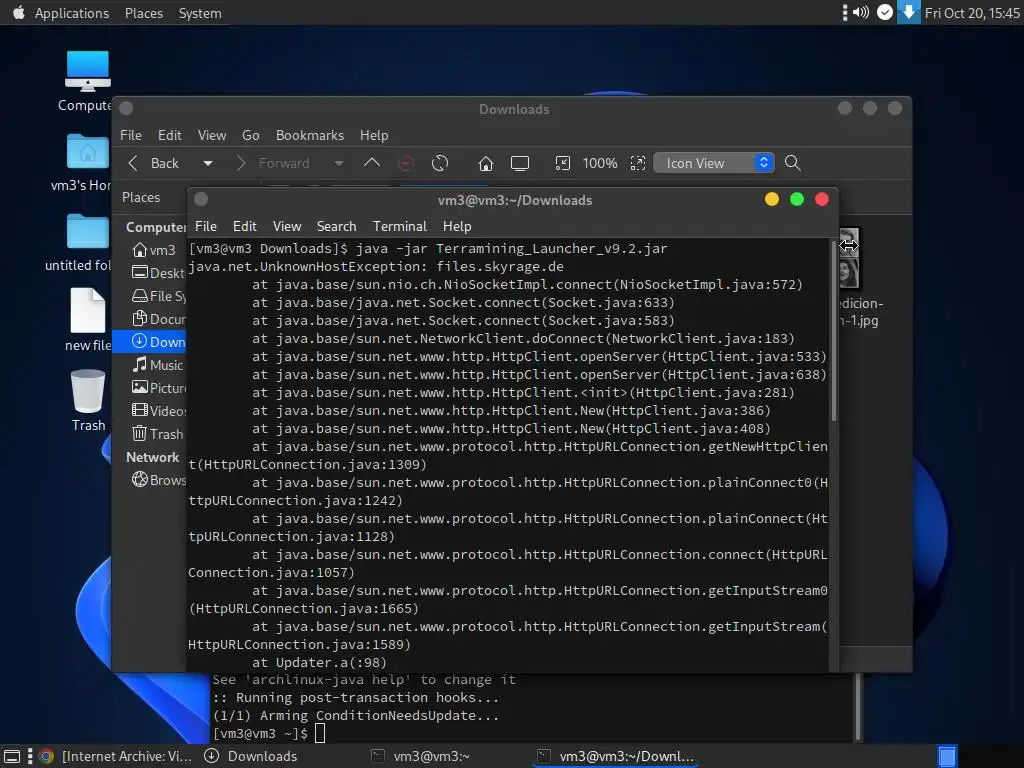
Task: Open the terminal Help menu
Action: [457, 226]
